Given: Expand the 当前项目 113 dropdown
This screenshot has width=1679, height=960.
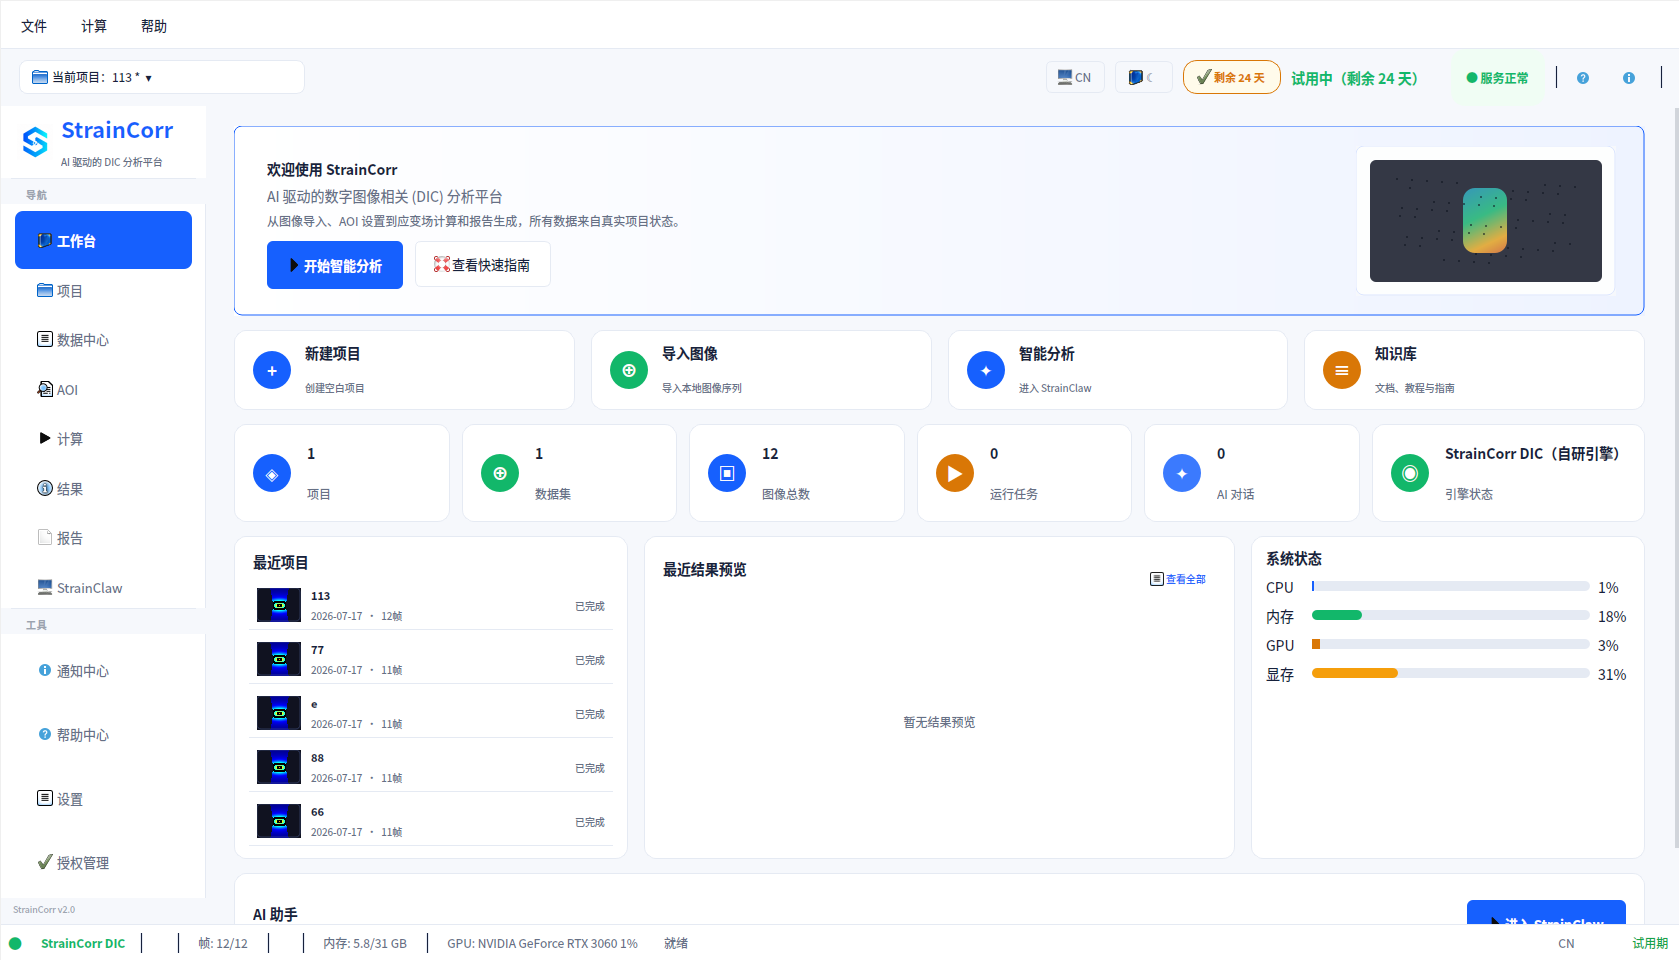Looking at the screenshot, I should pos(162,77).
